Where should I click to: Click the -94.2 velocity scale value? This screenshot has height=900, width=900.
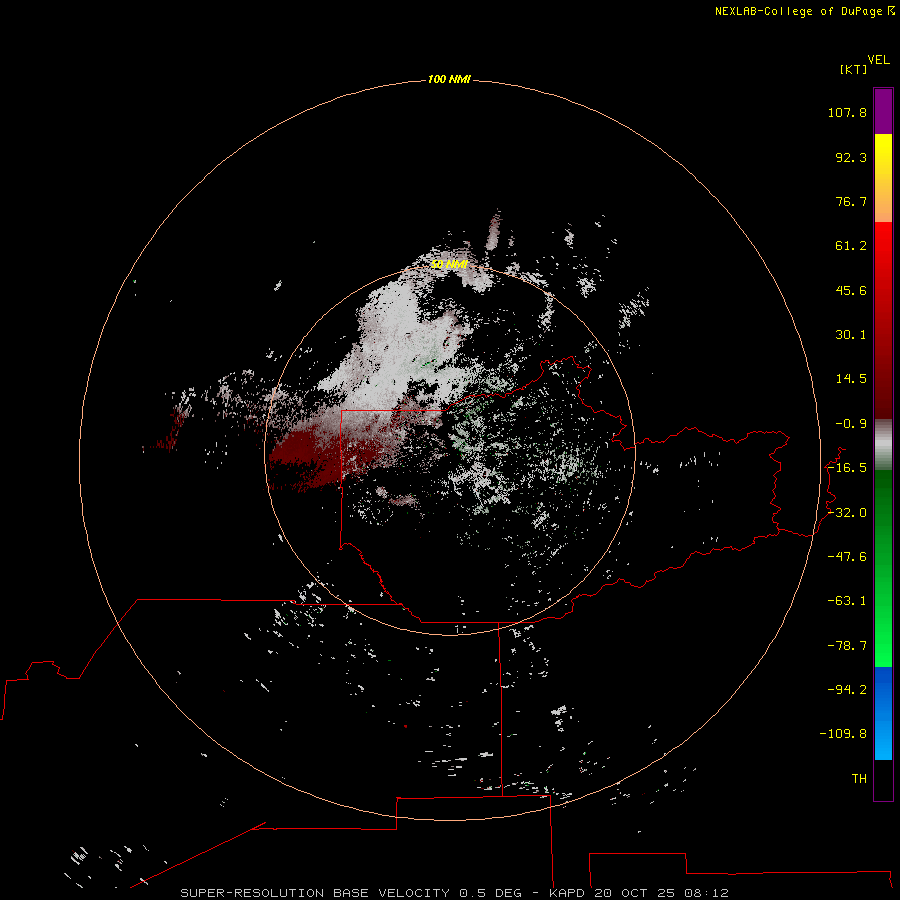point(847,689)
